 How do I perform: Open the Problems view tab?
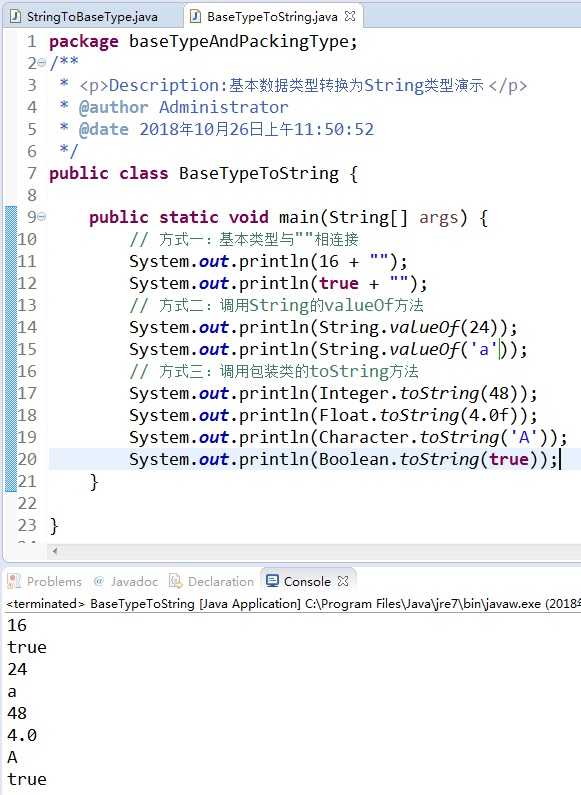point(54,582)
